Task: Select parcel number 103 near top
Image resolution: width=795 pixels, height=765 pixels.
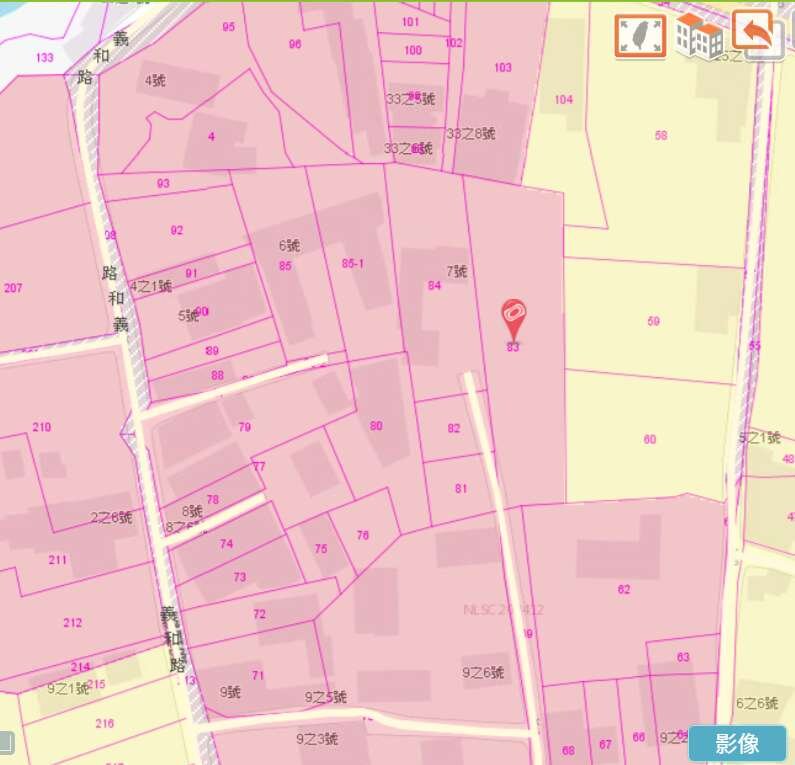Action: pos(503,68)
